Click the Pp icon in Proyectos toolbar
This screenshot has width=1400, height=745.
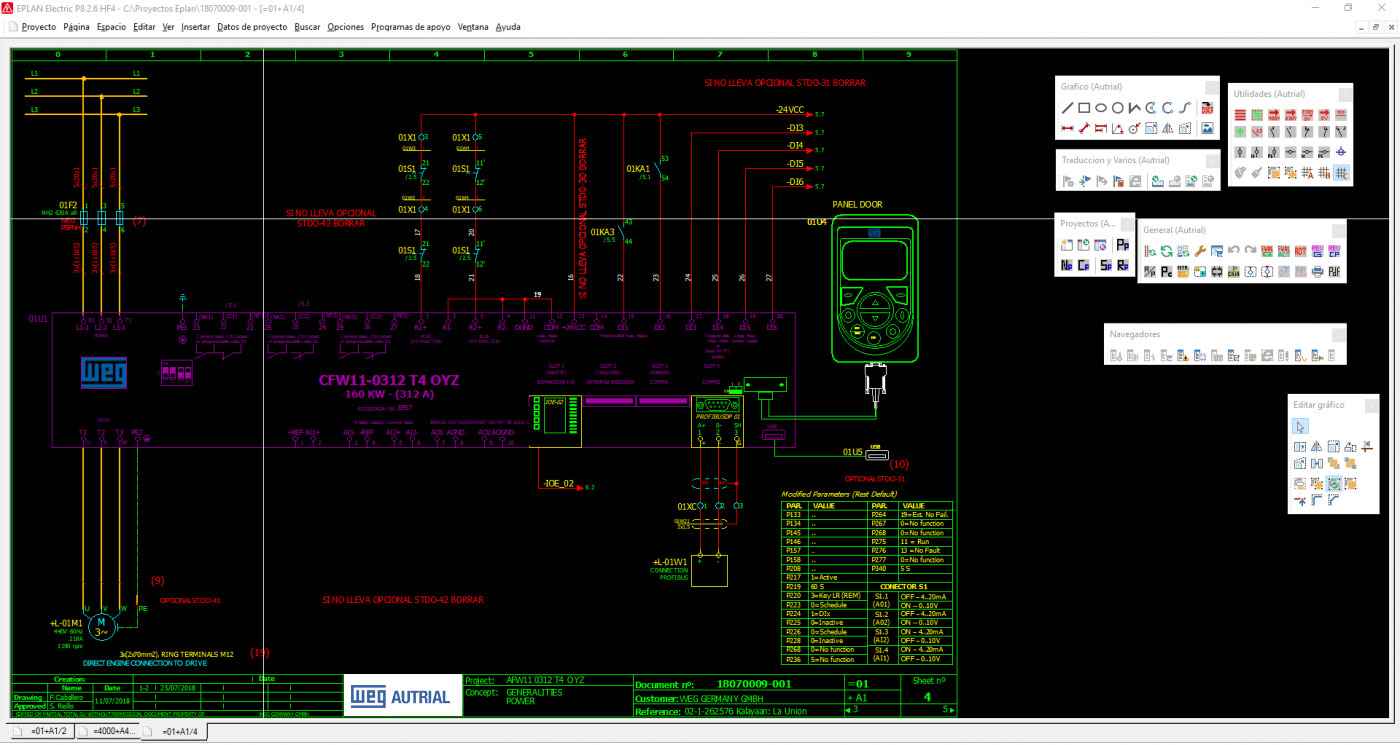tap(1123, 245)
